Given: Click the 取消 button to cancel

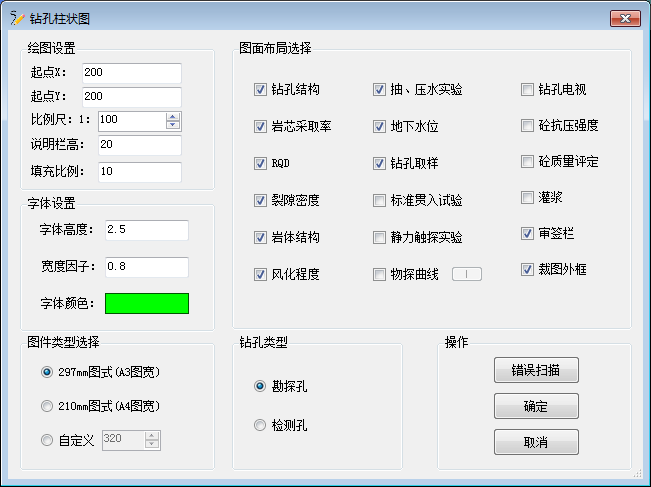Looking at the screenshot, I should [x=536, y=441].
